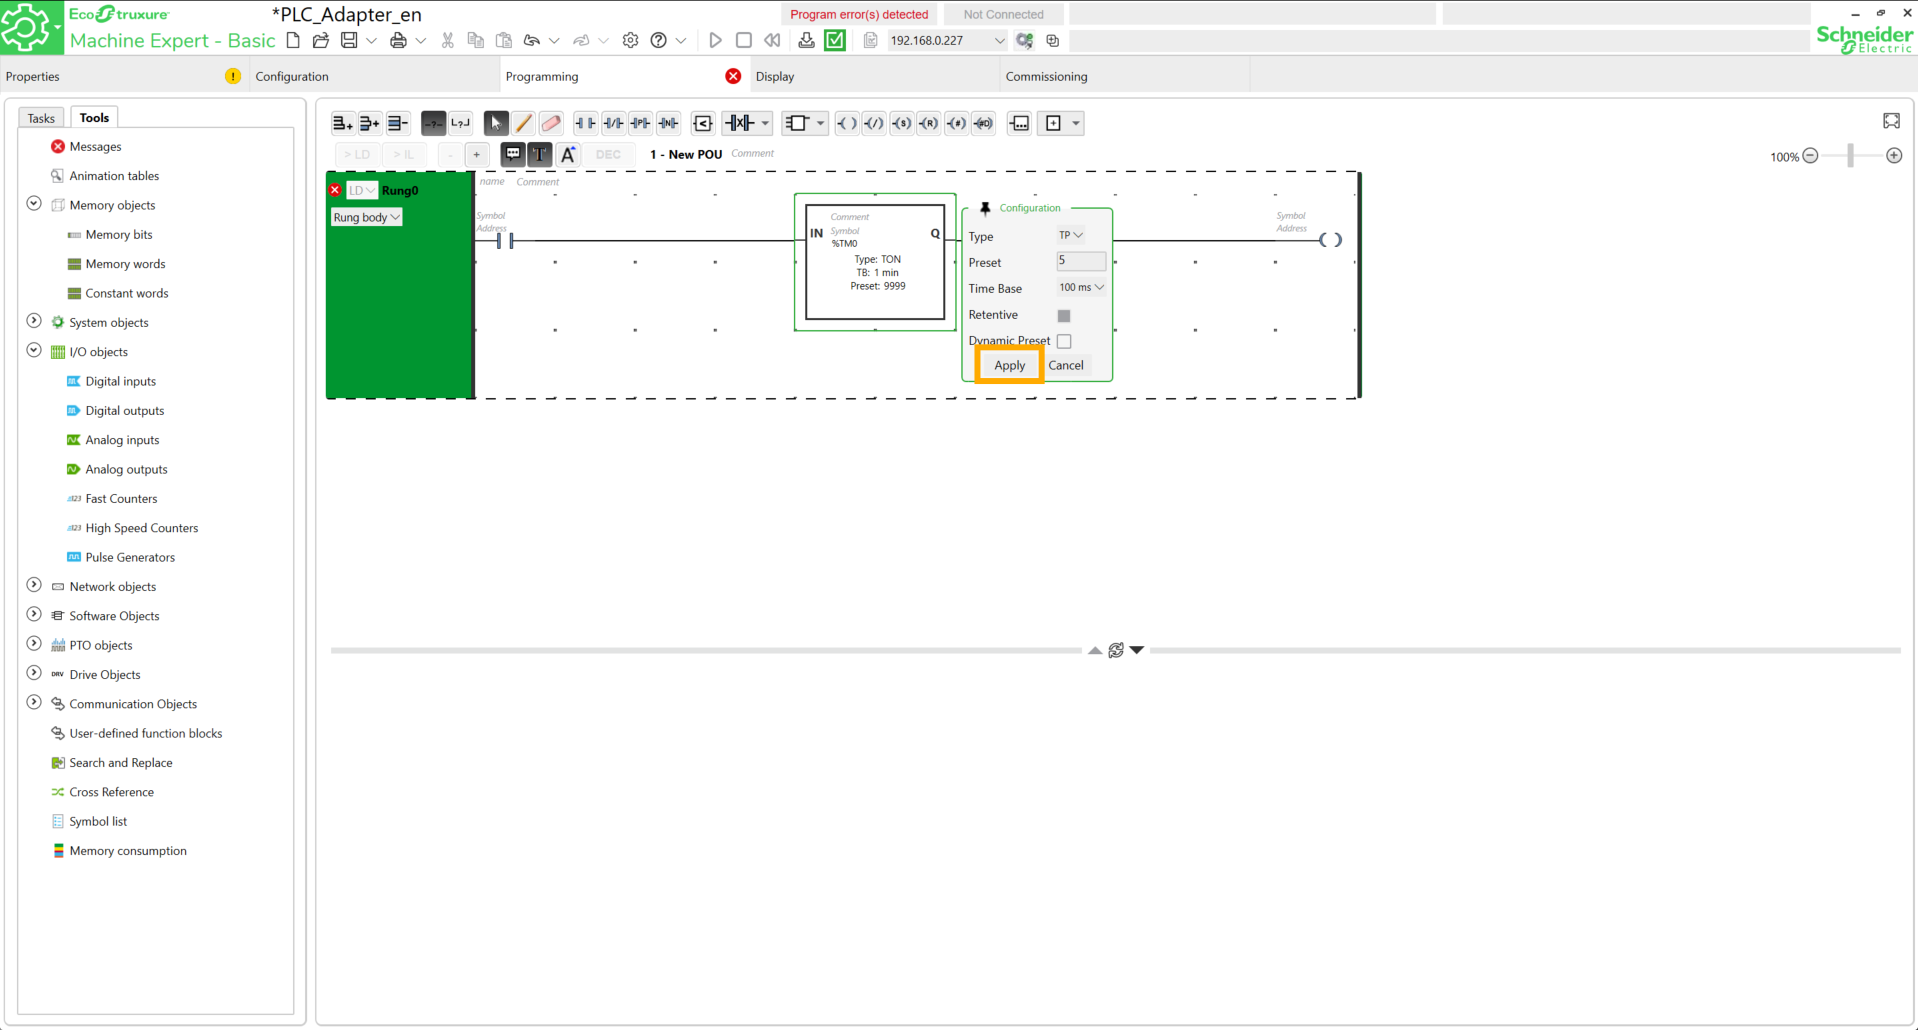Insert a Reset coil element
Screen dimensions: 1918x1030
929,123
